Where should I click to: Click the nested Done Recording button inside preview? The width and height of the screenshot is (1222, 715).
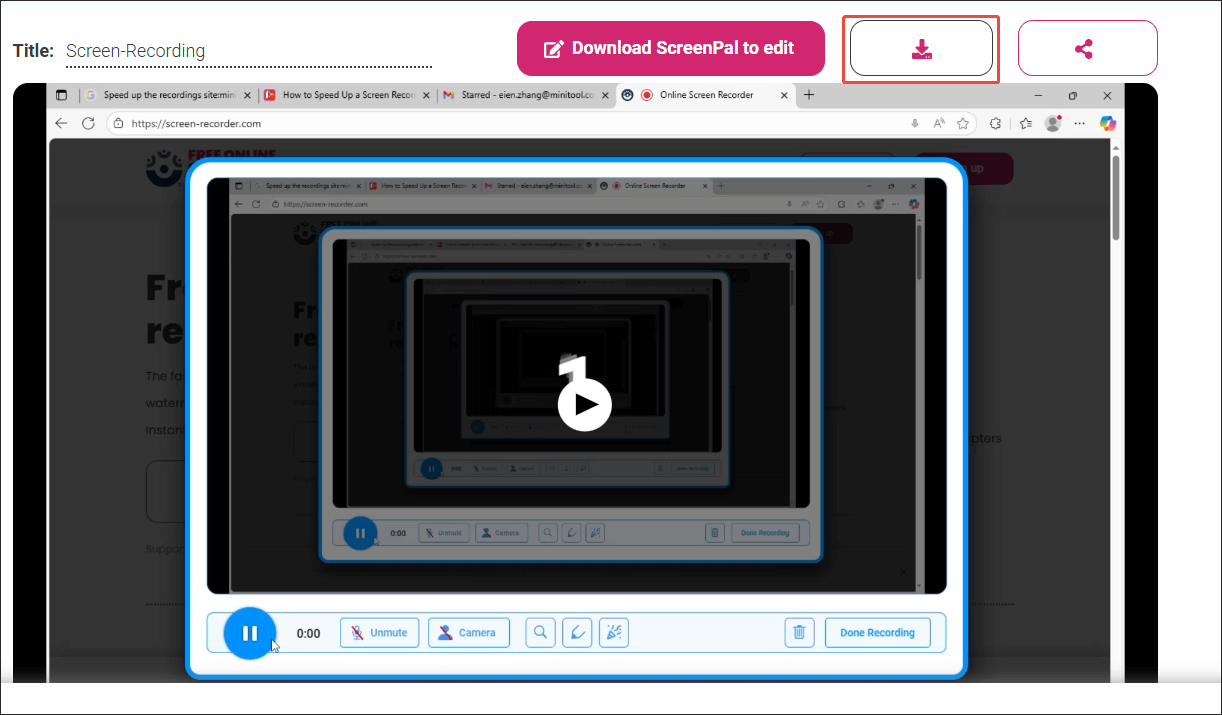coord(765,533)
